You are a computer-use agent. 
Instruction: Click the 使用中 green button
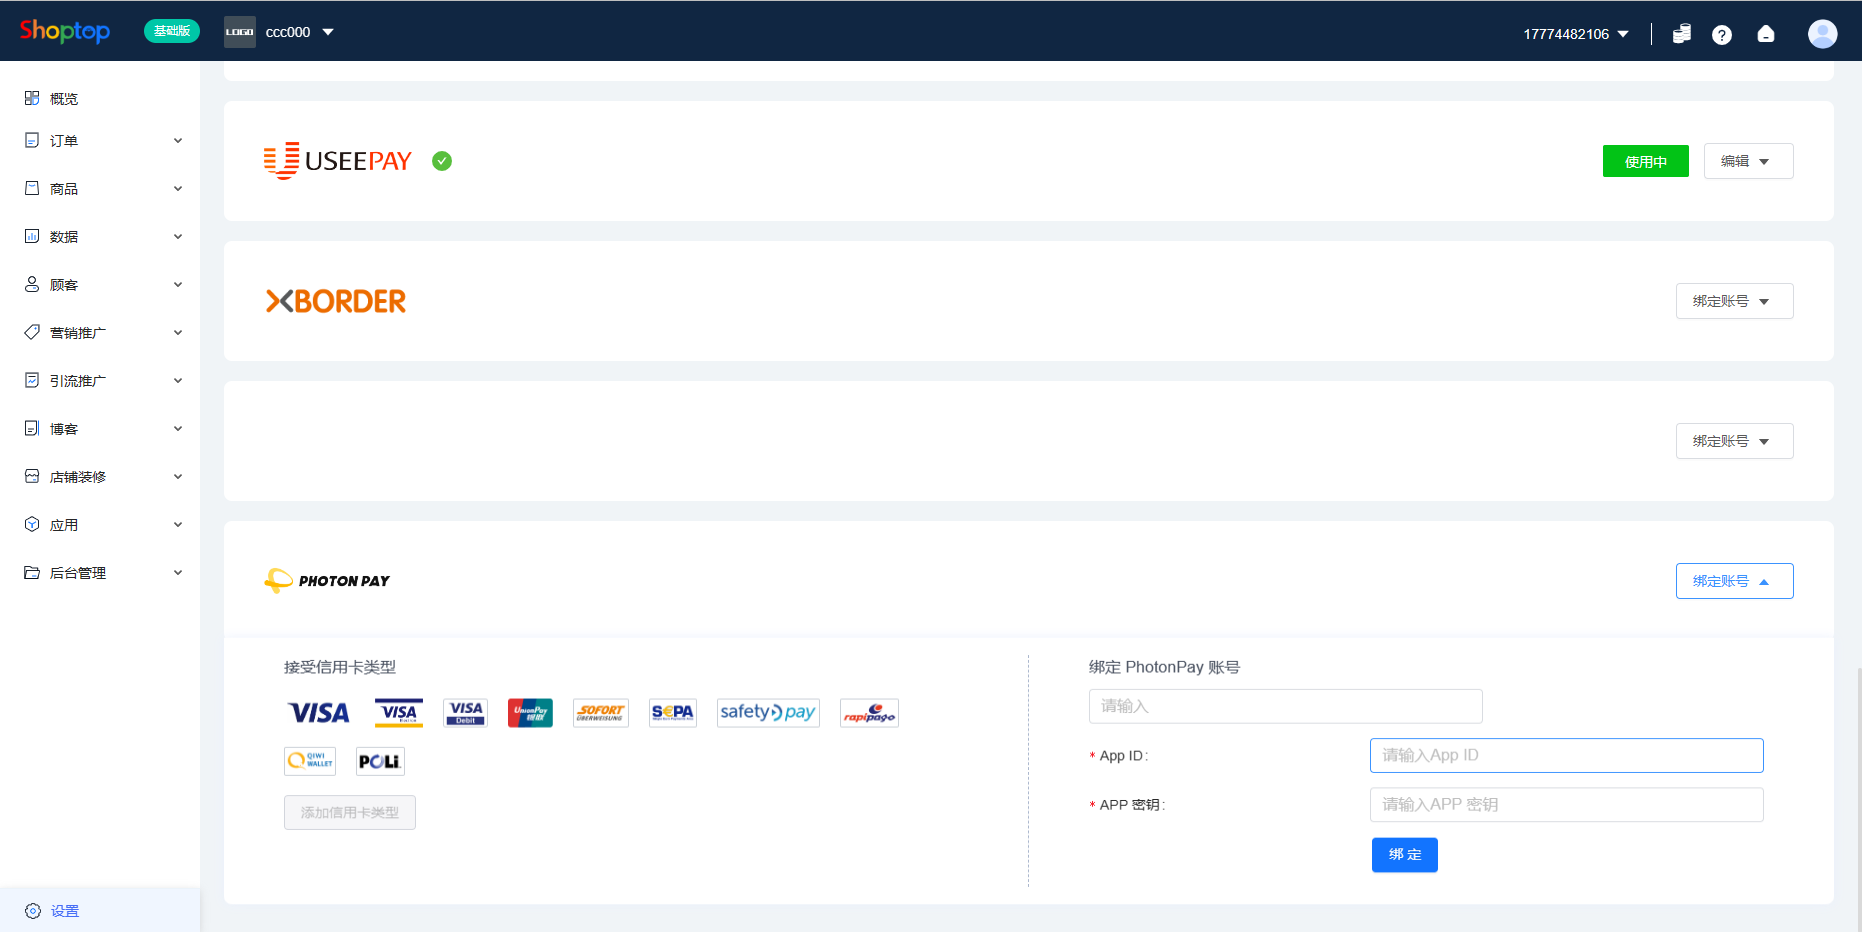pyautogui.click(x=1646, y=161)
